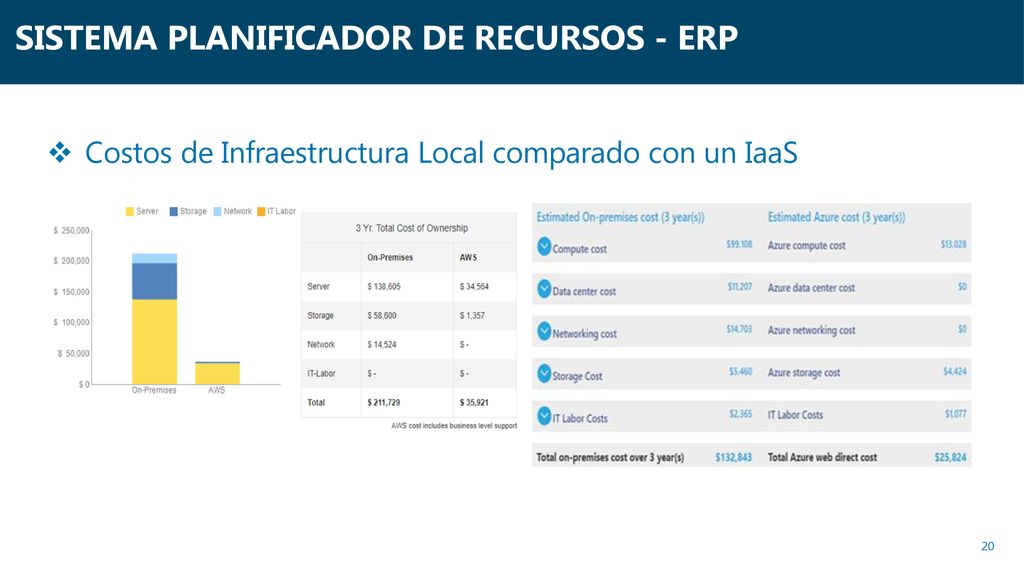Click 'AWS cost includes business level support' note
The width and height of the screenshot is (1024, 576).
(x=454, y=426)
